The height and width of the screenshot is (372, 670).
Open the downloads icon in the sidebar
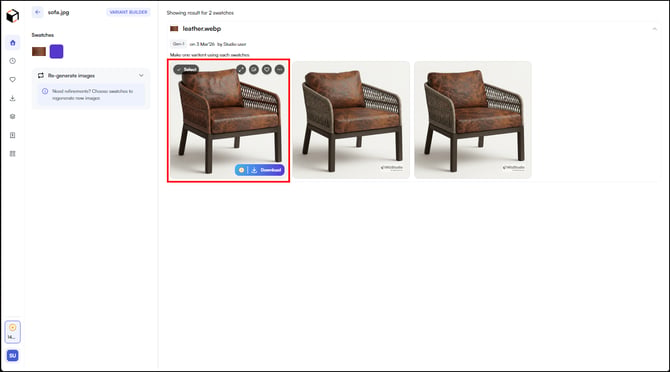coord(12,98)
